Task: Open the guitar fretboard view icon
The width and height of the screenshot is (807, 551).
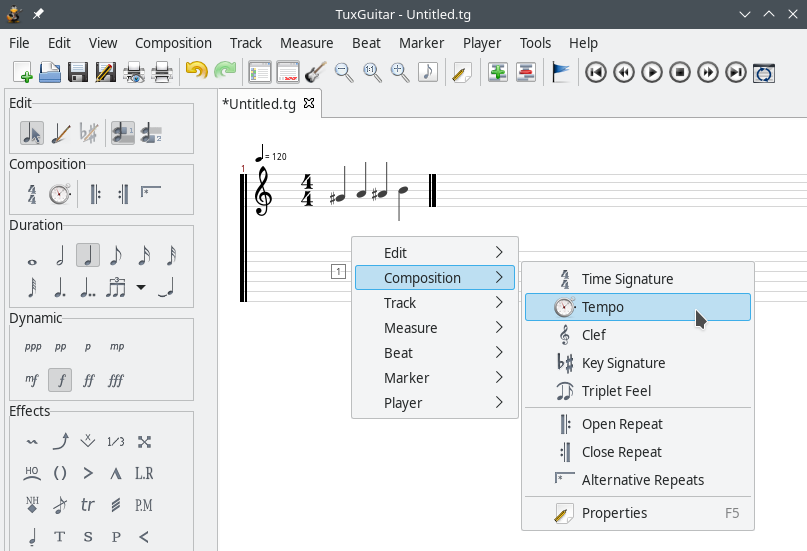Action: (x=316, y=72)
